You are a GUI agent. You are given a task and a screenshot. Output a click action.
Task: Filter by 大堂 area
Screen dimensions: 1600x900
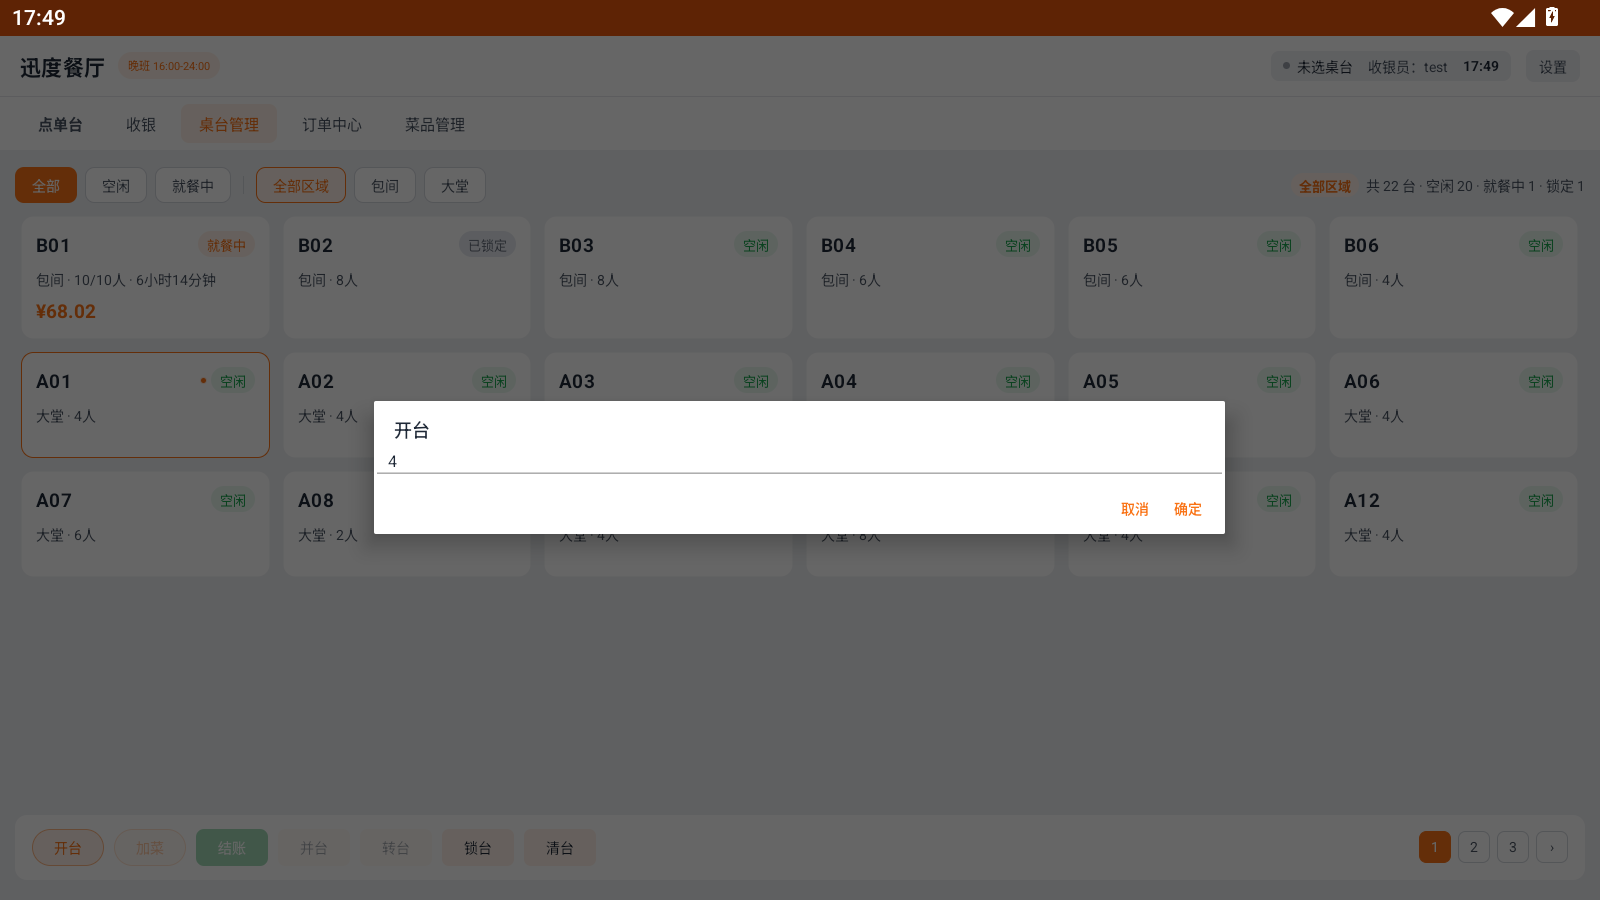455,185
